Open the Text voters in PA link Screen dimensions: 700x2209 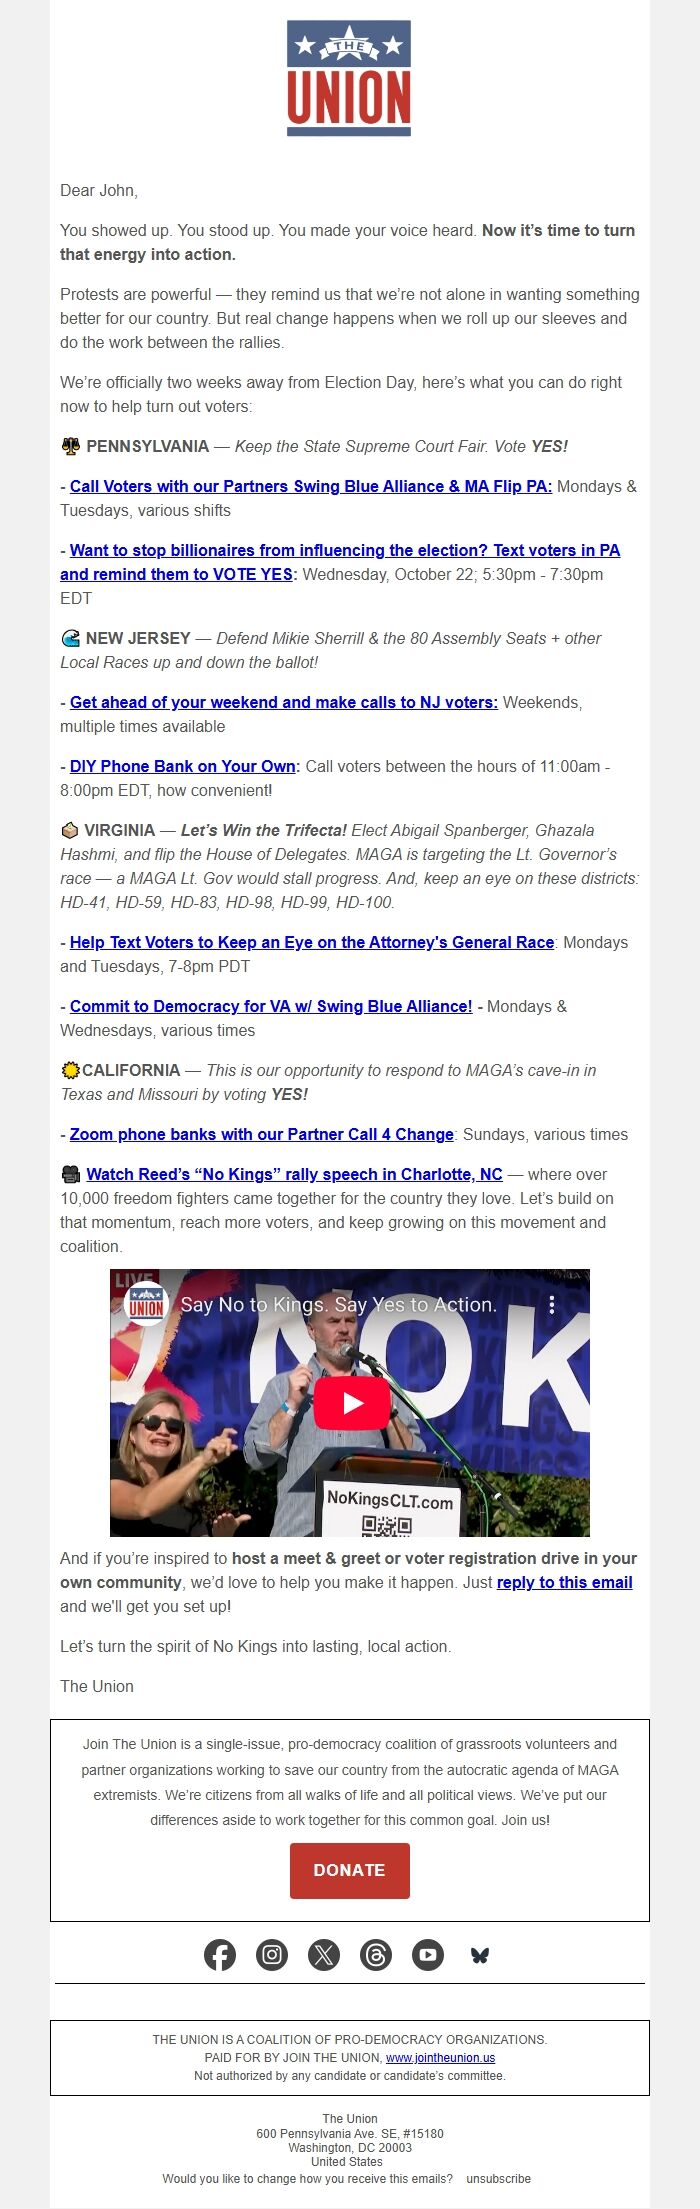pyautogui.click(x=340, y=562)
